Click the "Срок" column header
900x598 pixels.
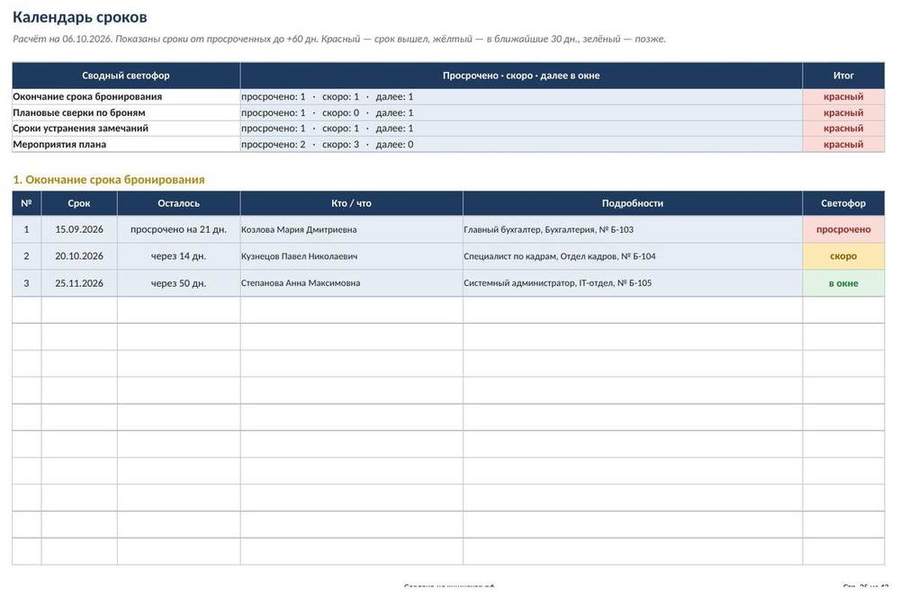click(x=79, y=203)
